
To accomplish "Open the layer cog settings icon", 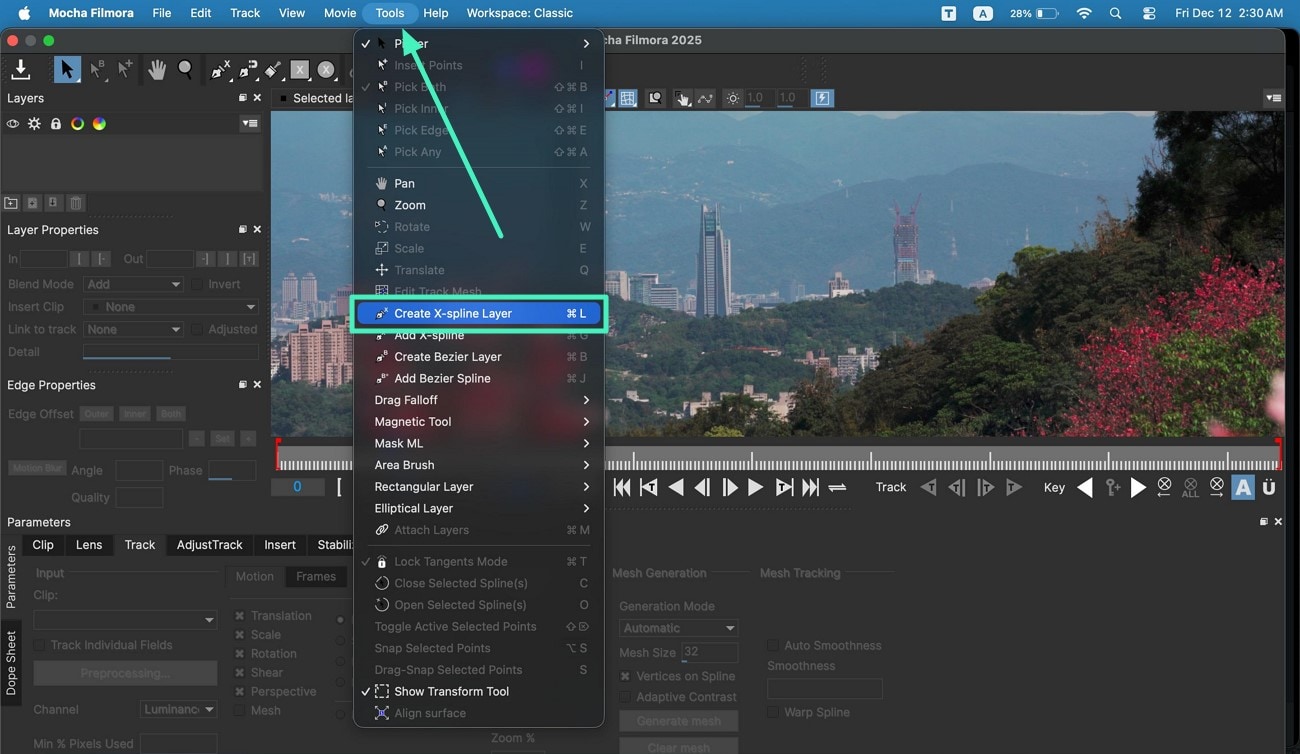I will 34,123.
